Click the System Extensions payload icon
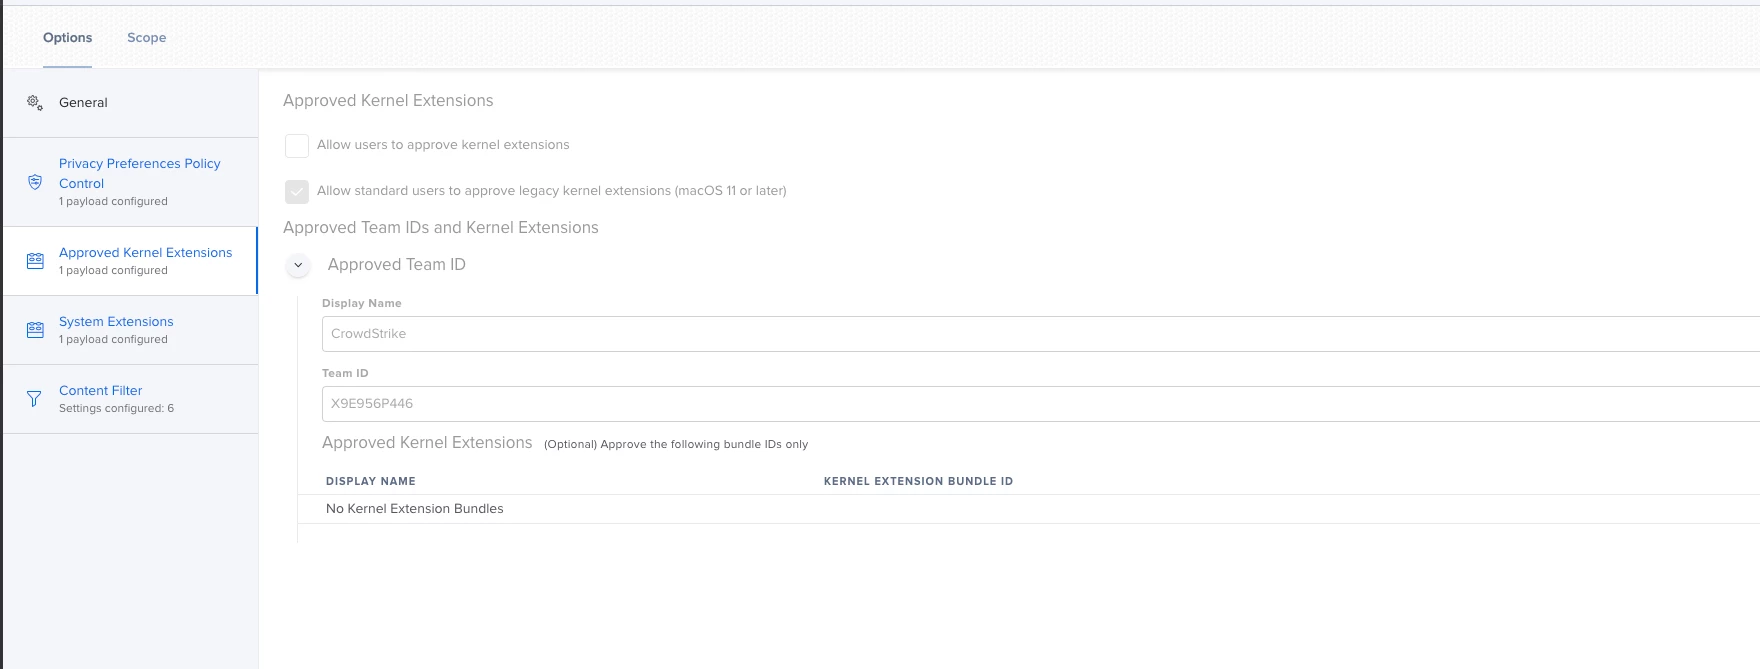The image size is (1760, 669). [35, 330]
